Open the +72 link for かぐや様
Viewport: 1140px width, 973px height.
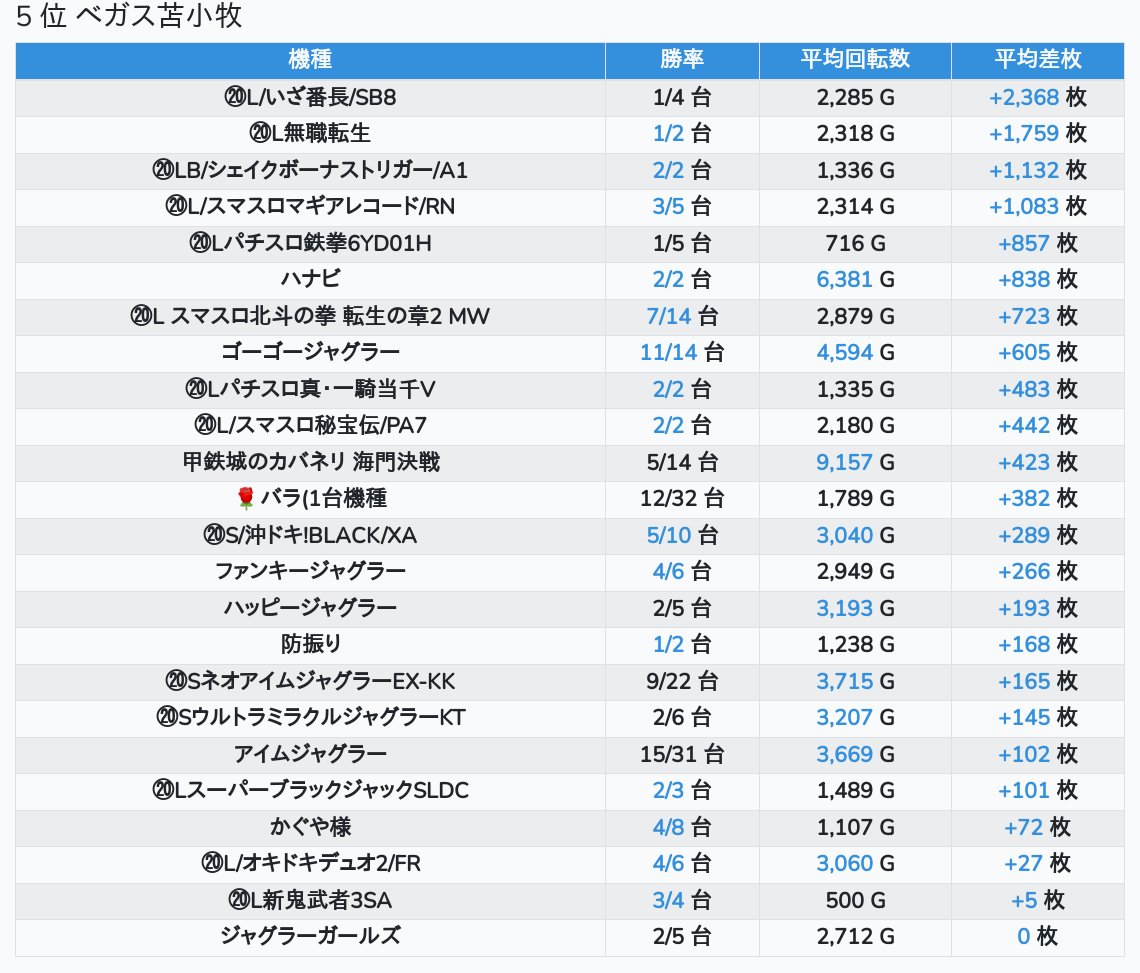coord(1023,828)
